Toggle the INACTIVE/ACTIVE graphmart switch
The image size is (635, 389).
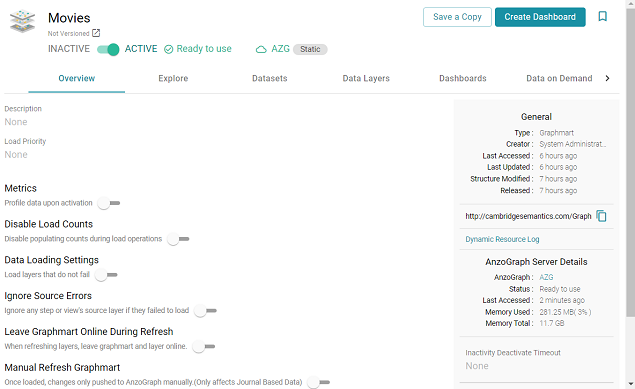coord(108,49)
